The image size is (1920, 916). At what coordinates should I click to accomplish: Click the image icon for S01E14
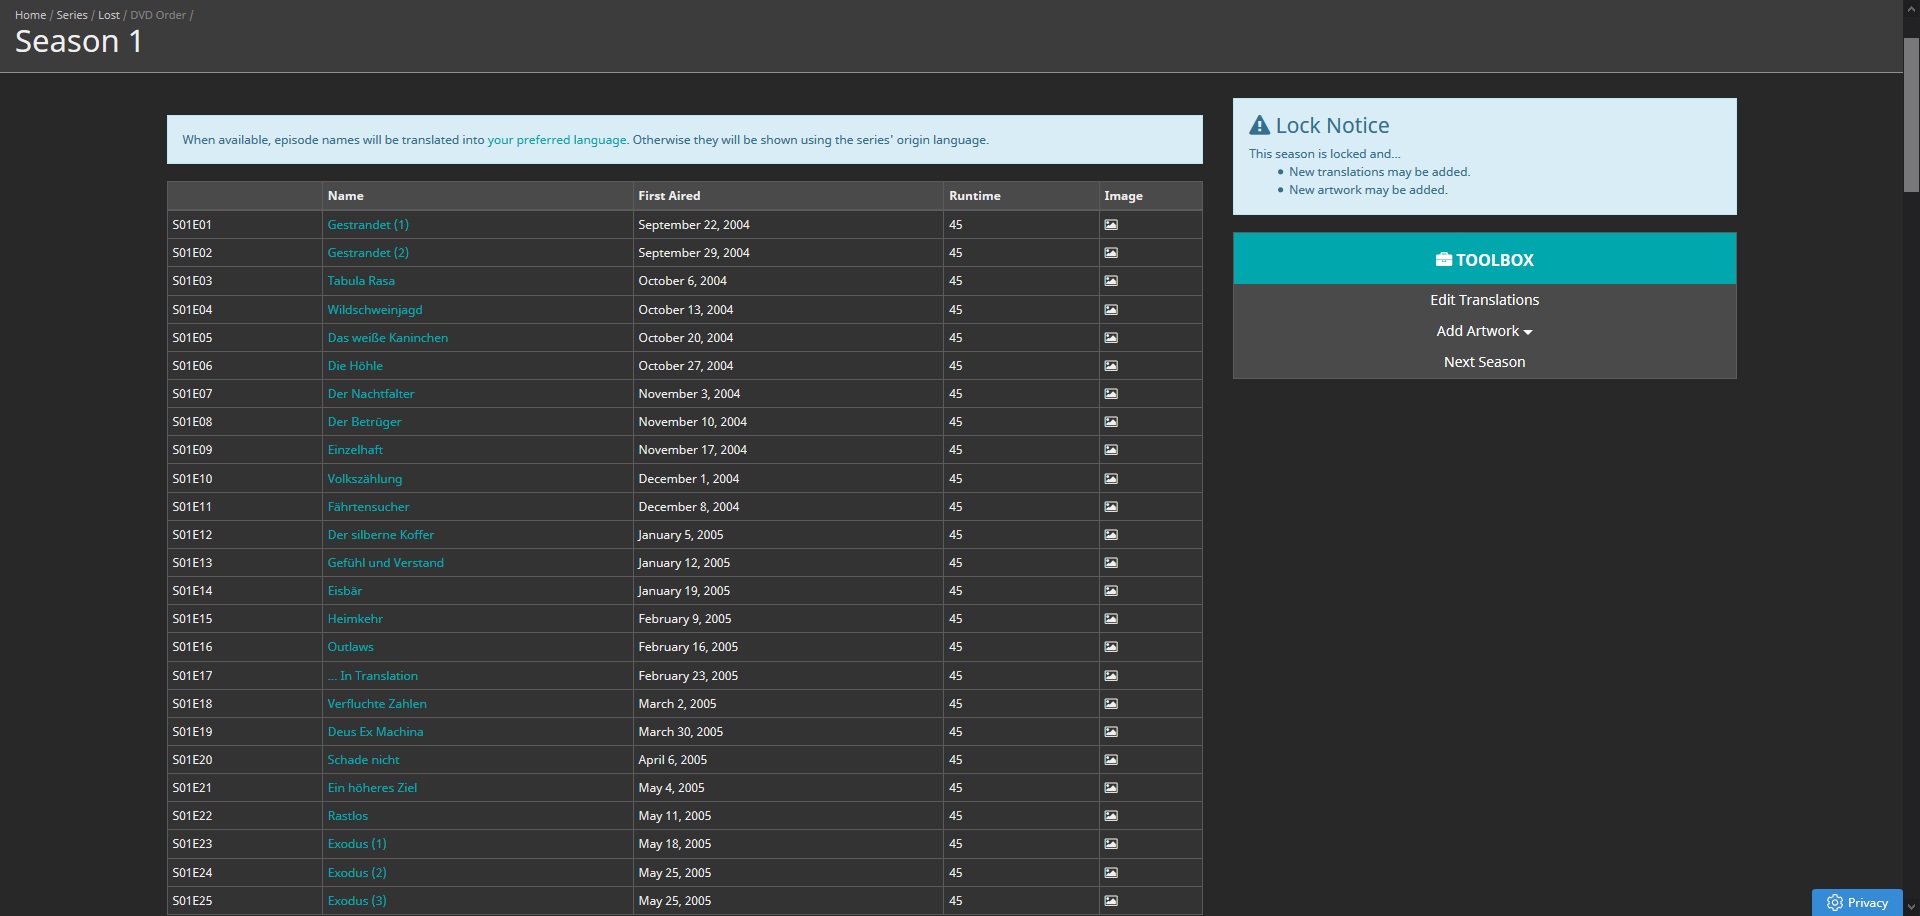(1111, 591)
